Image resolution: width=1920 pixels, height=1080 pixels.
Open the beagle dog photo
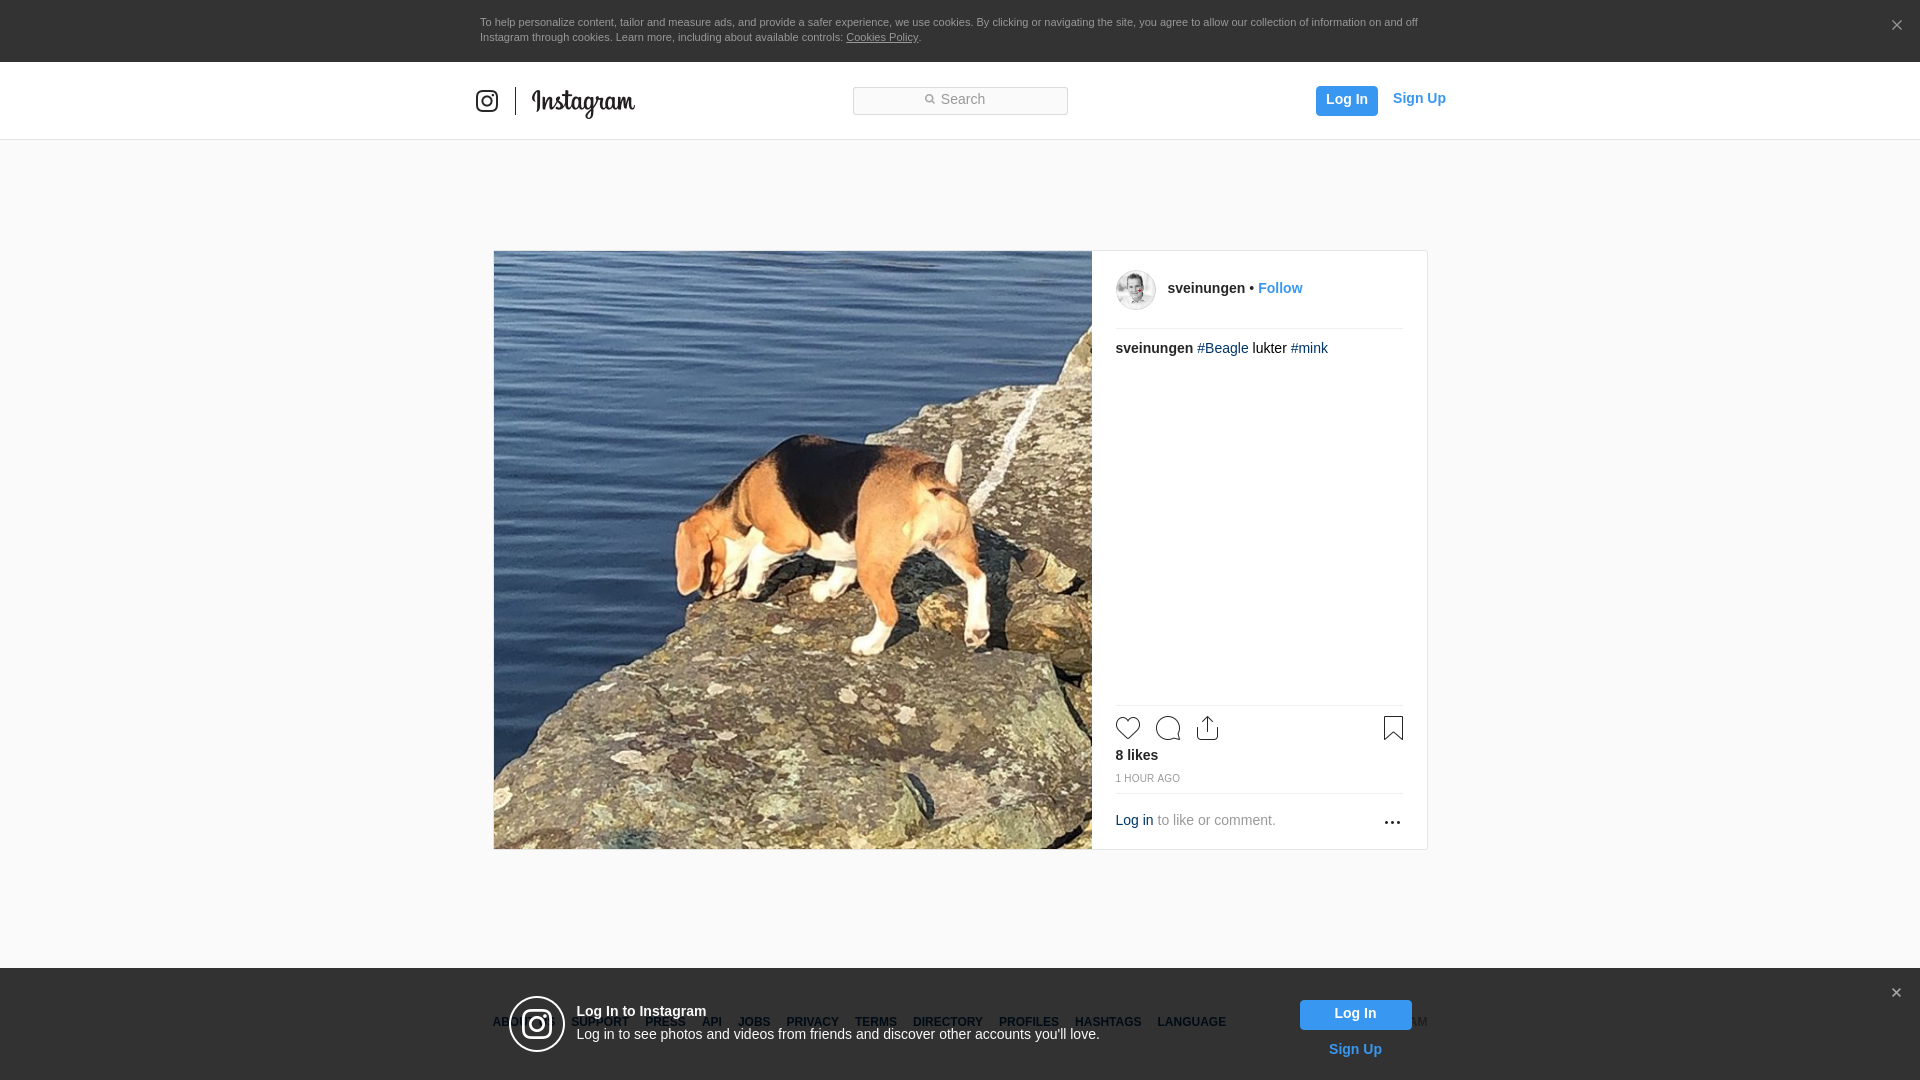click(792, 550)
